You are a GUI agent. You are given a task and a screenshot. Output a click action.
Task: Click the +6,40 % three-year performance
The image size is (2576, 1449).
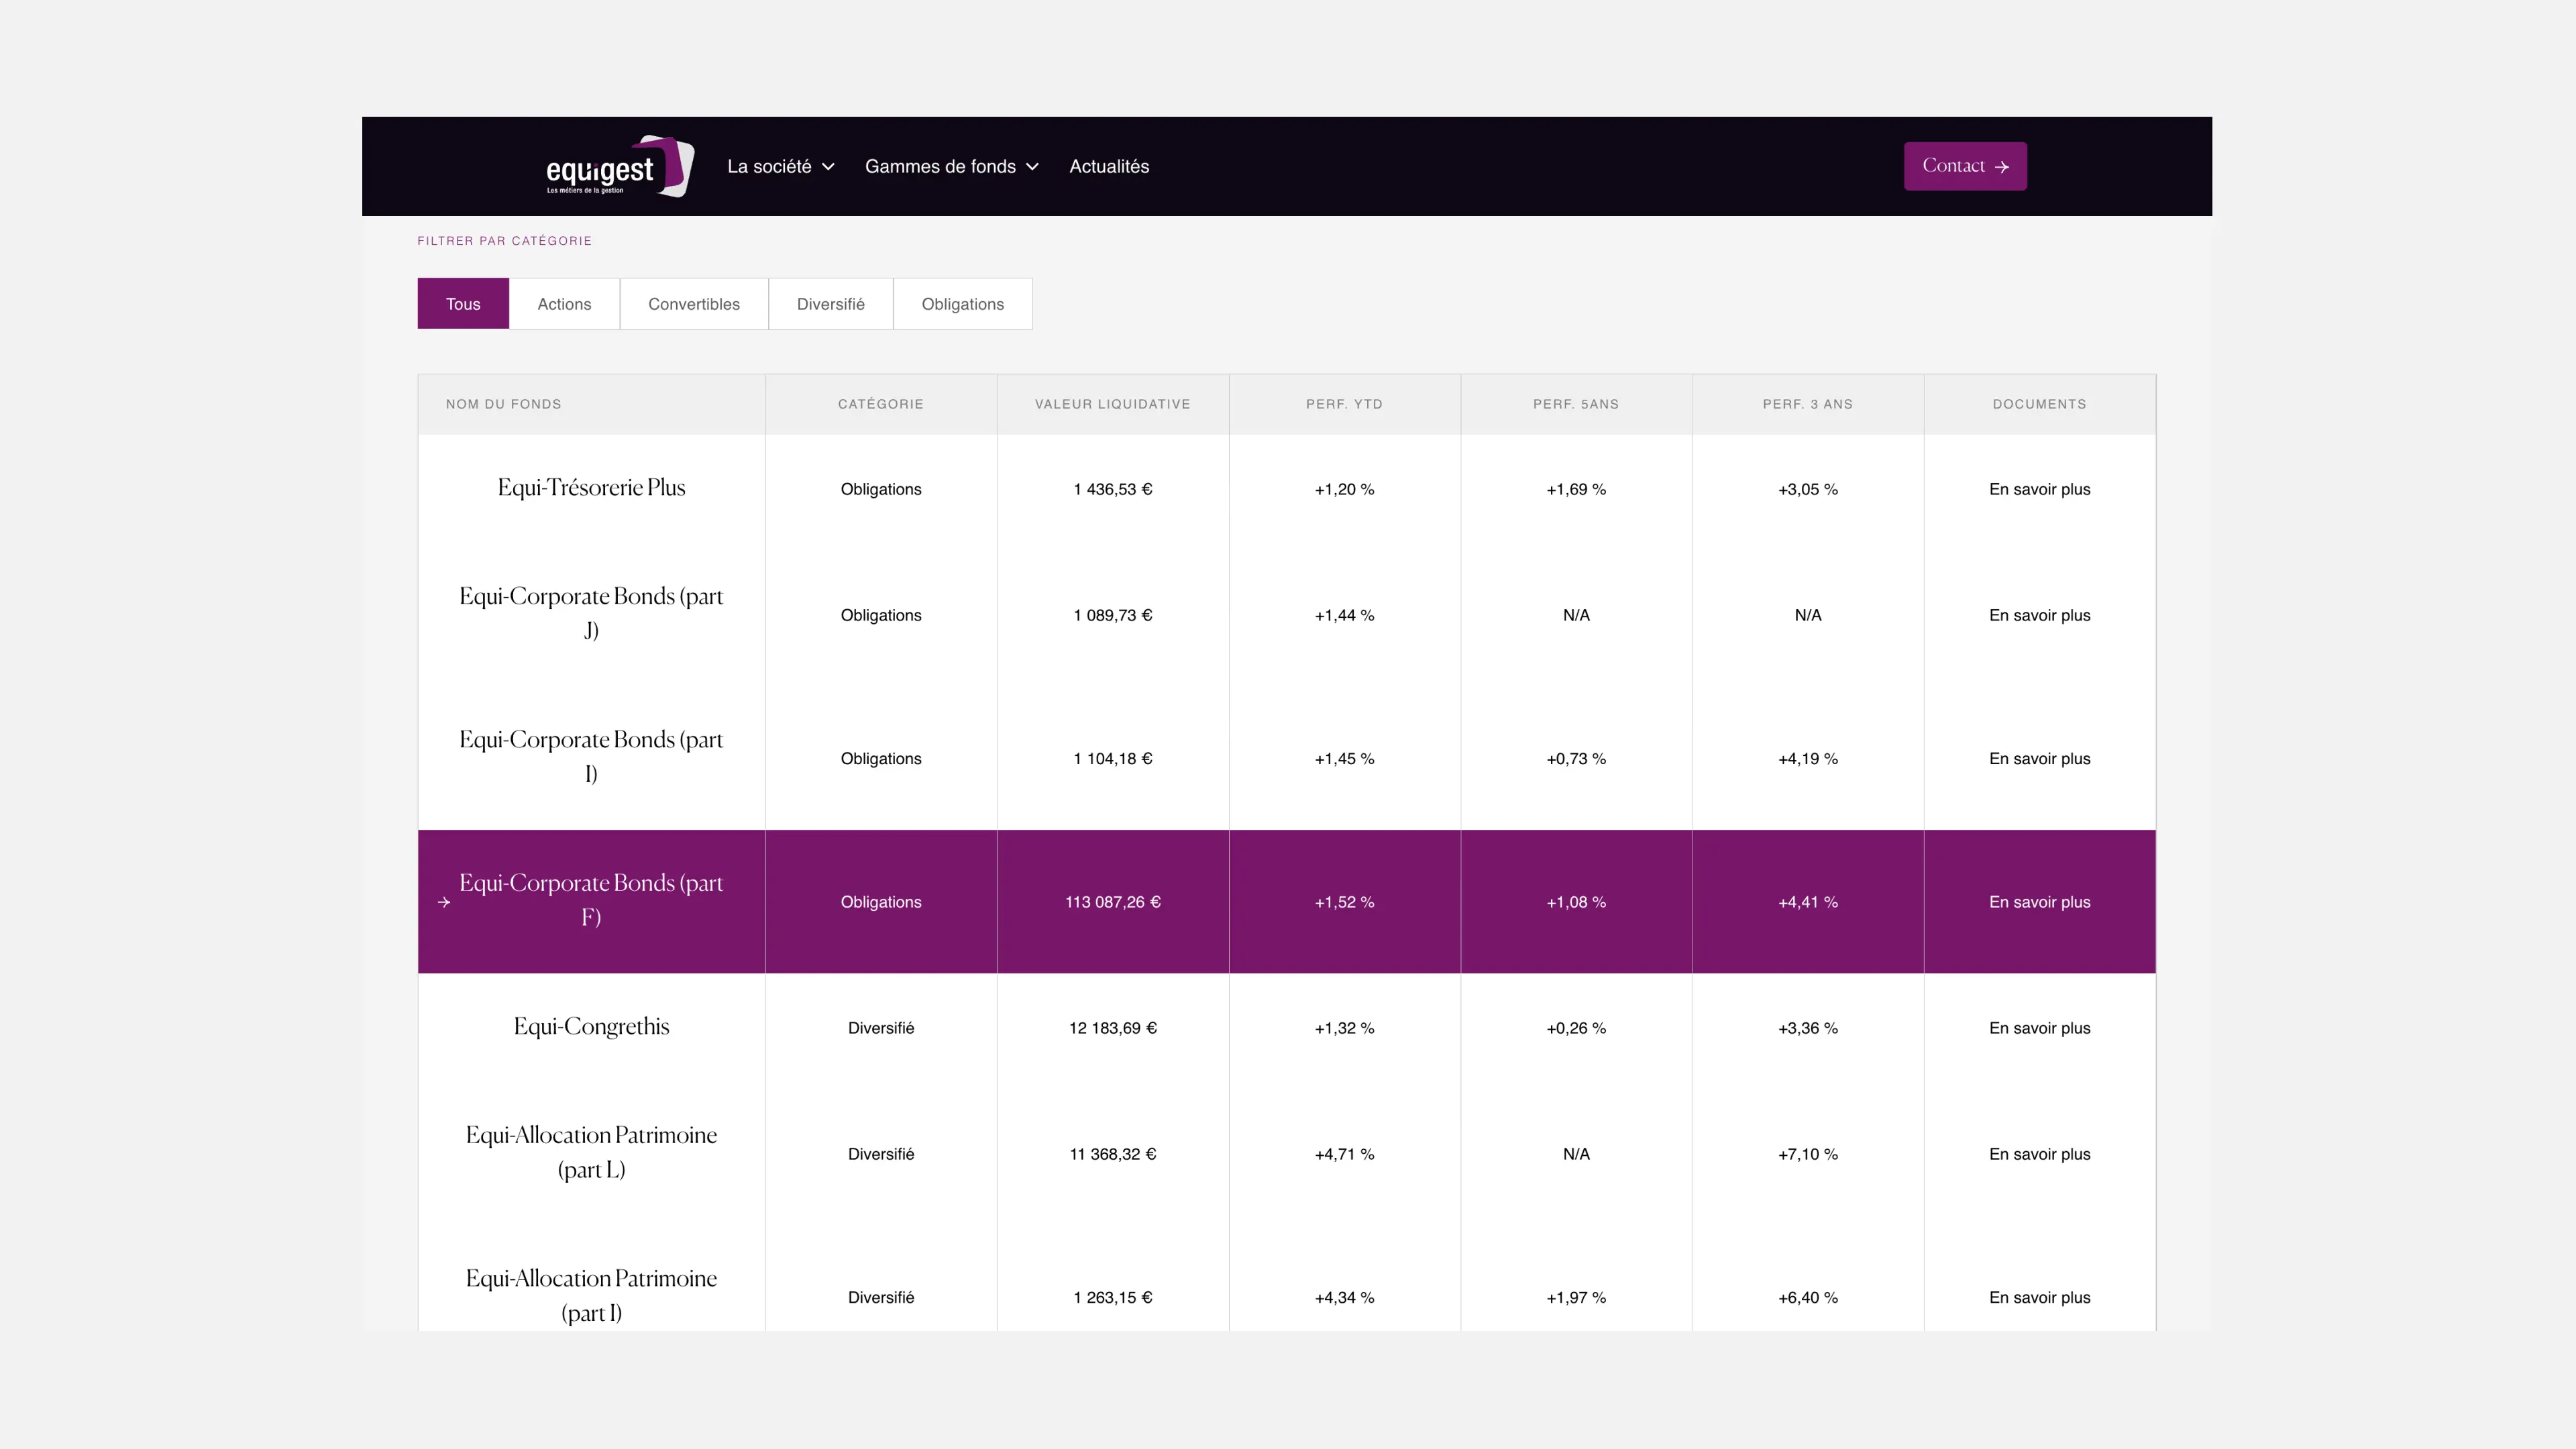(x=1808, y=1297)
